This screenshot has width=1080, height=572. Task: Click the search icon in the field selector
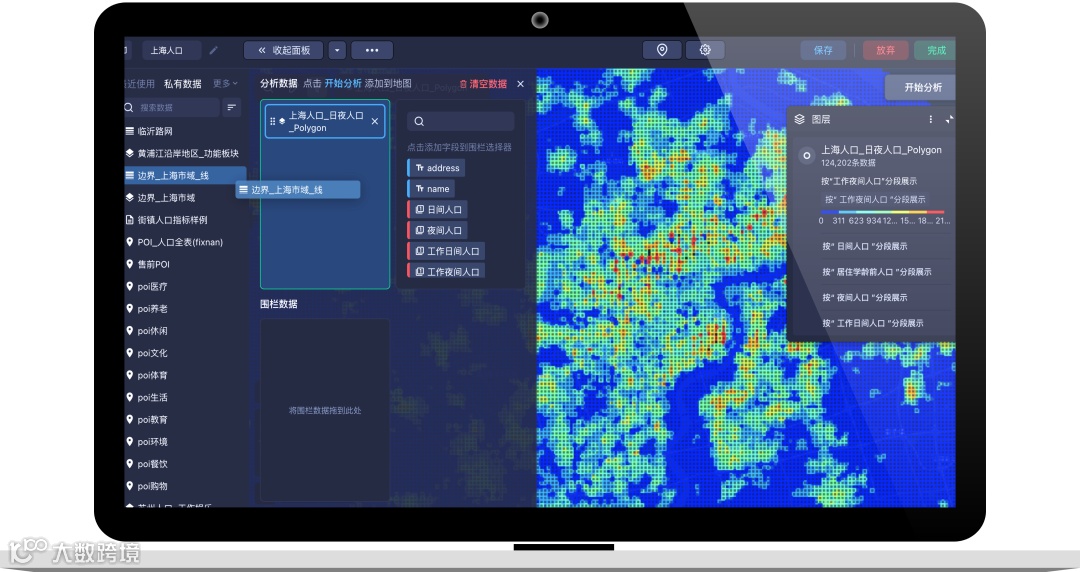click(419, 122)
